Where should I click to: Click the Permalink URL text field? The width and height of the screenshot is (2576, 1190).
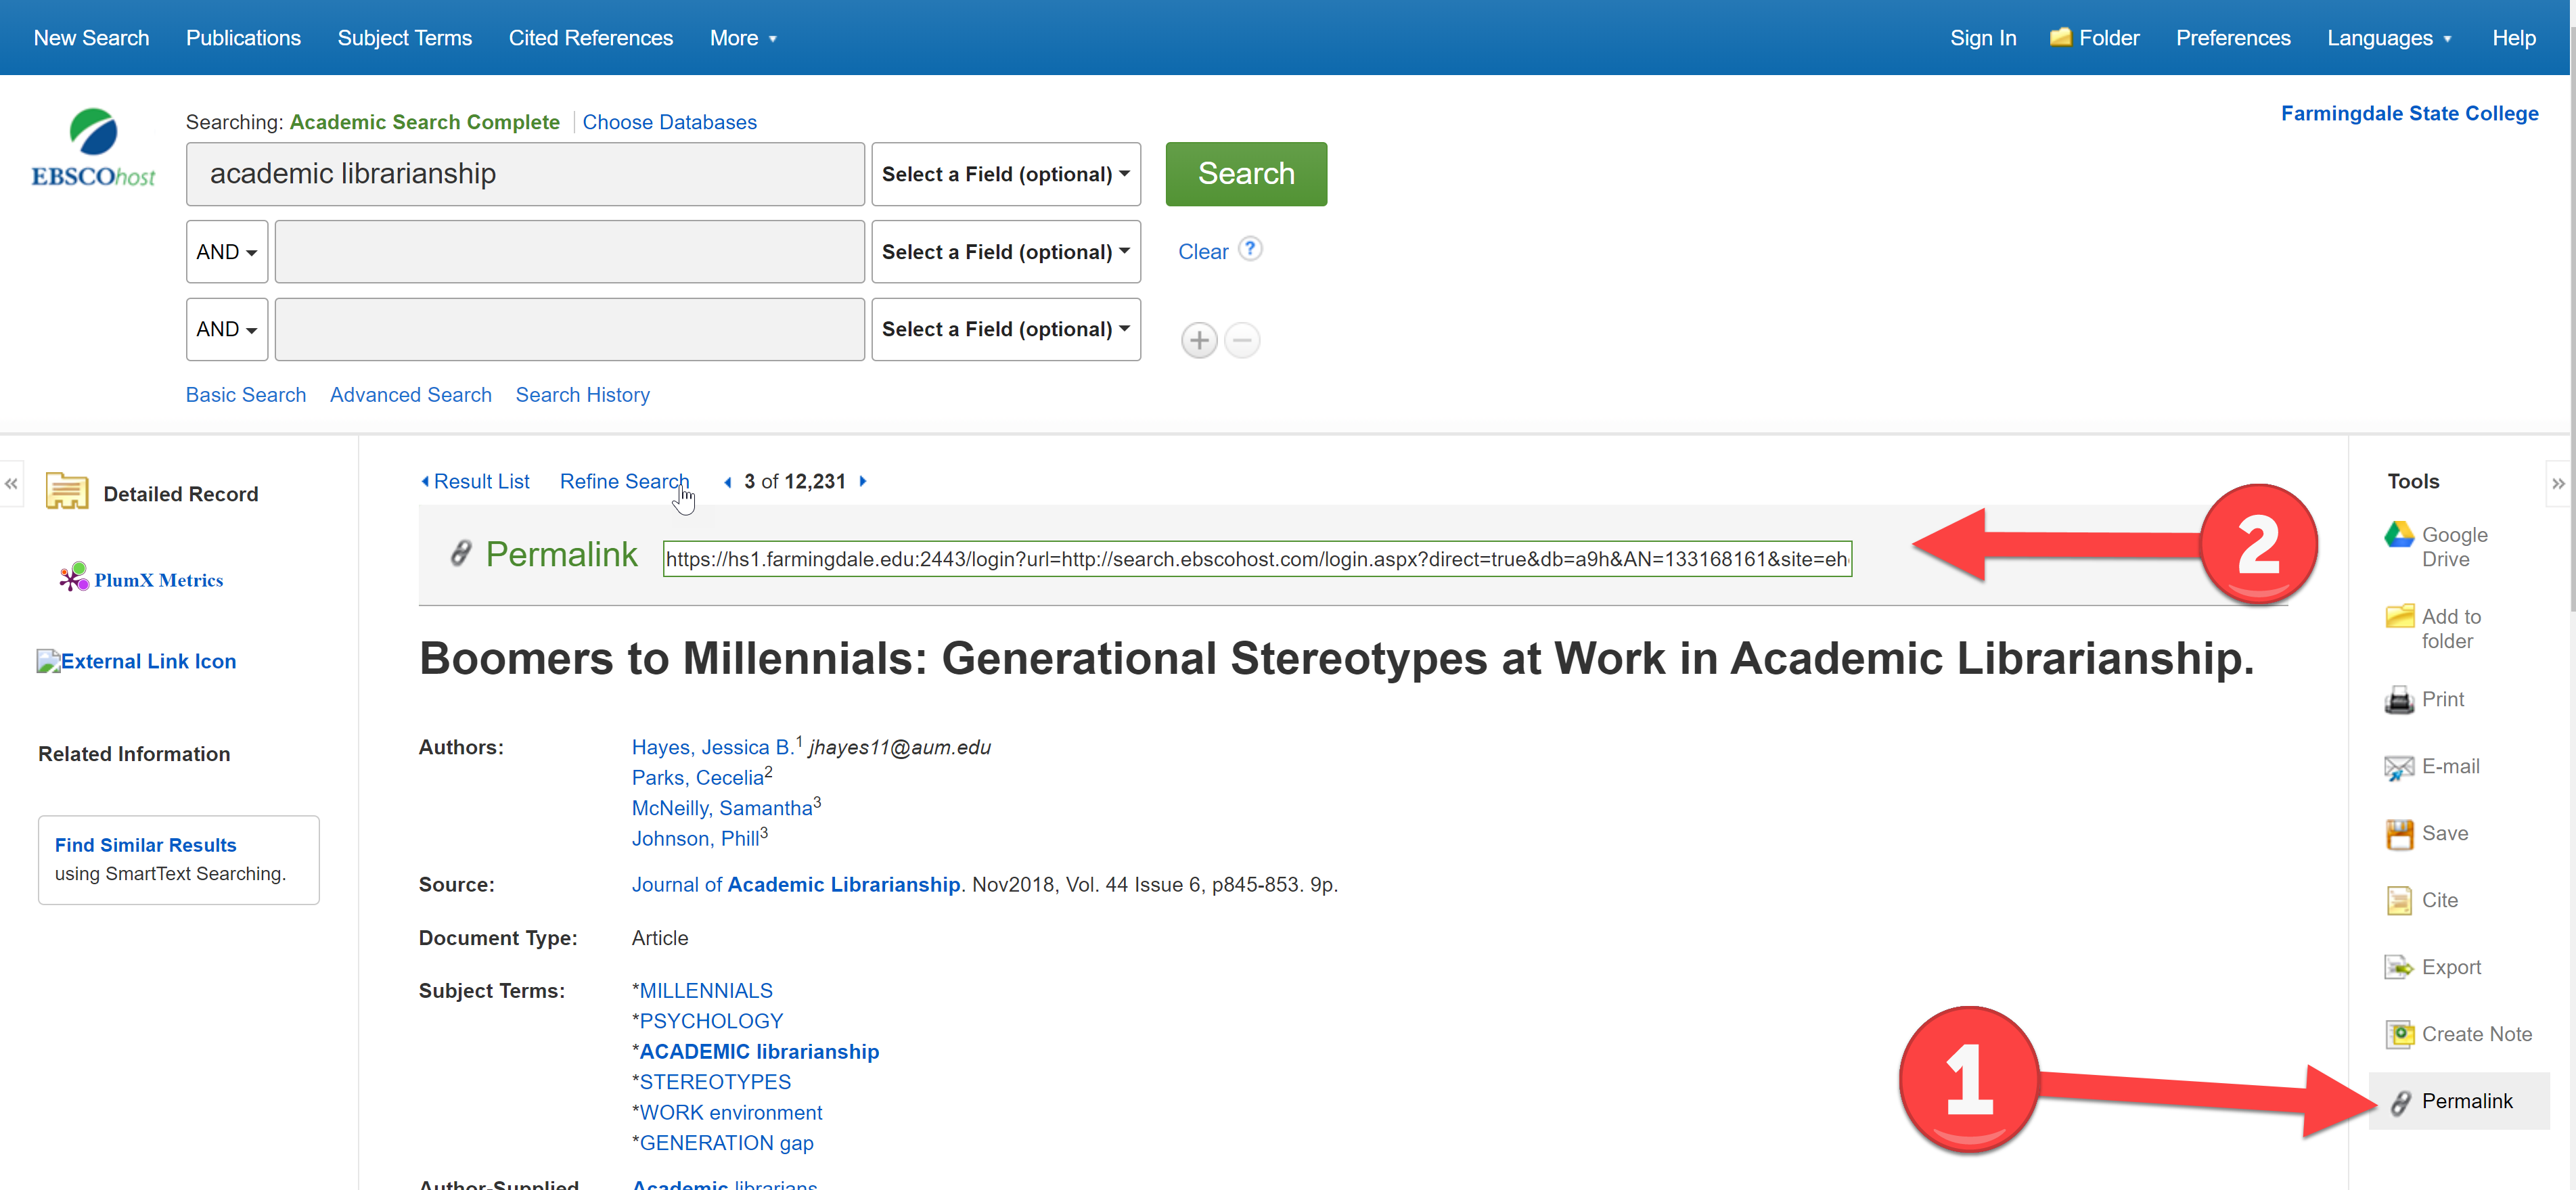click(x=1256, y=559)
